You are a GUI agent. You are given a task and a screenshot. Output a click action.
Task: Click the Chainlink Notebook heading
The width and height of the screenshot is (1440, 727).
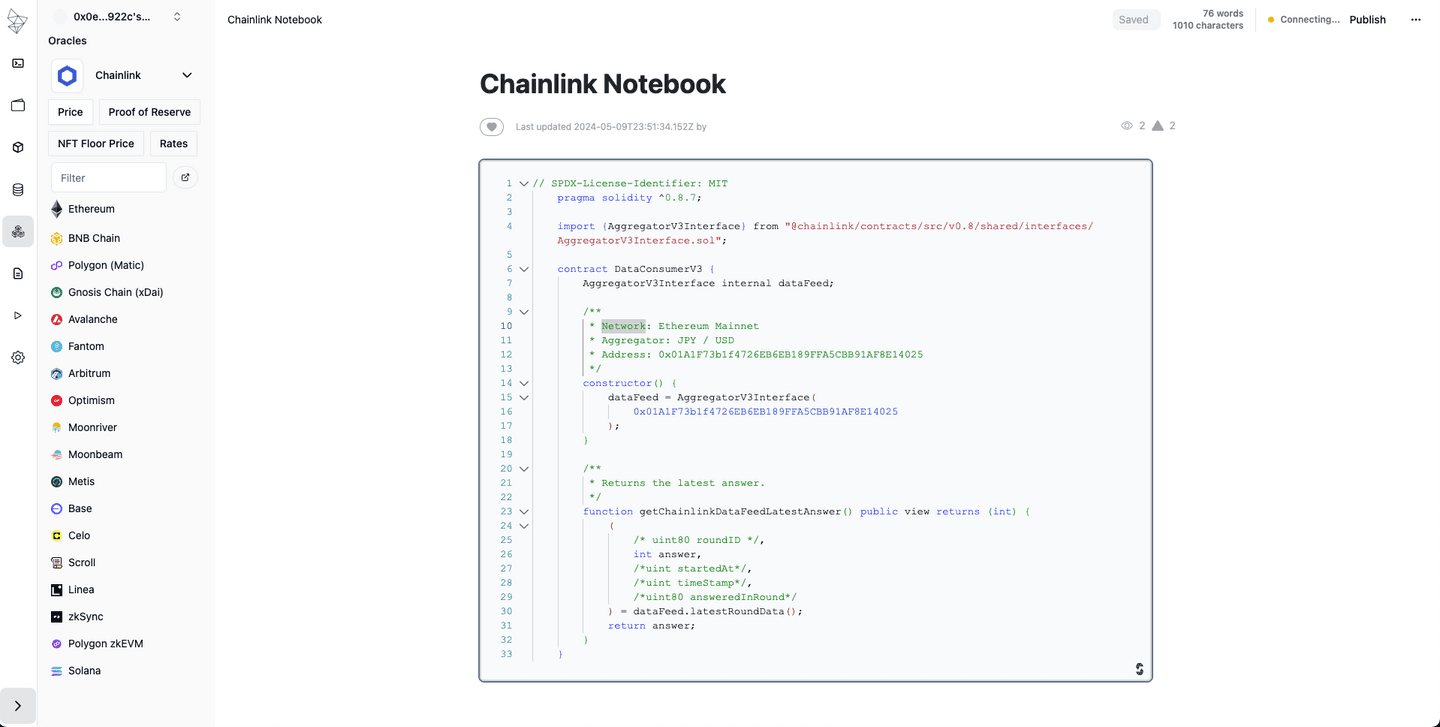pyautogui.click(x=603, y=84)
